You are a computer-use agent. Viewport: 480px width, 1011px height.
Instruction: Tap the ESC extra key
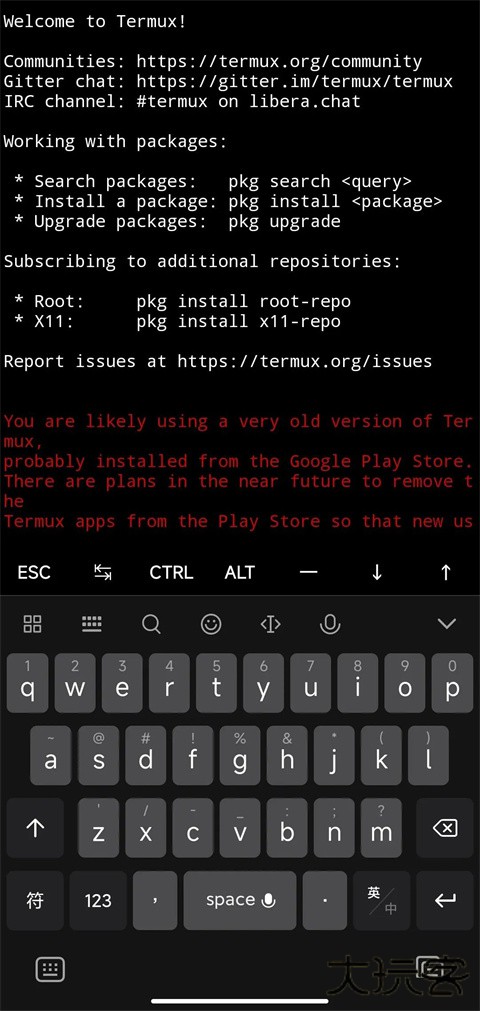tap(34, 572)
